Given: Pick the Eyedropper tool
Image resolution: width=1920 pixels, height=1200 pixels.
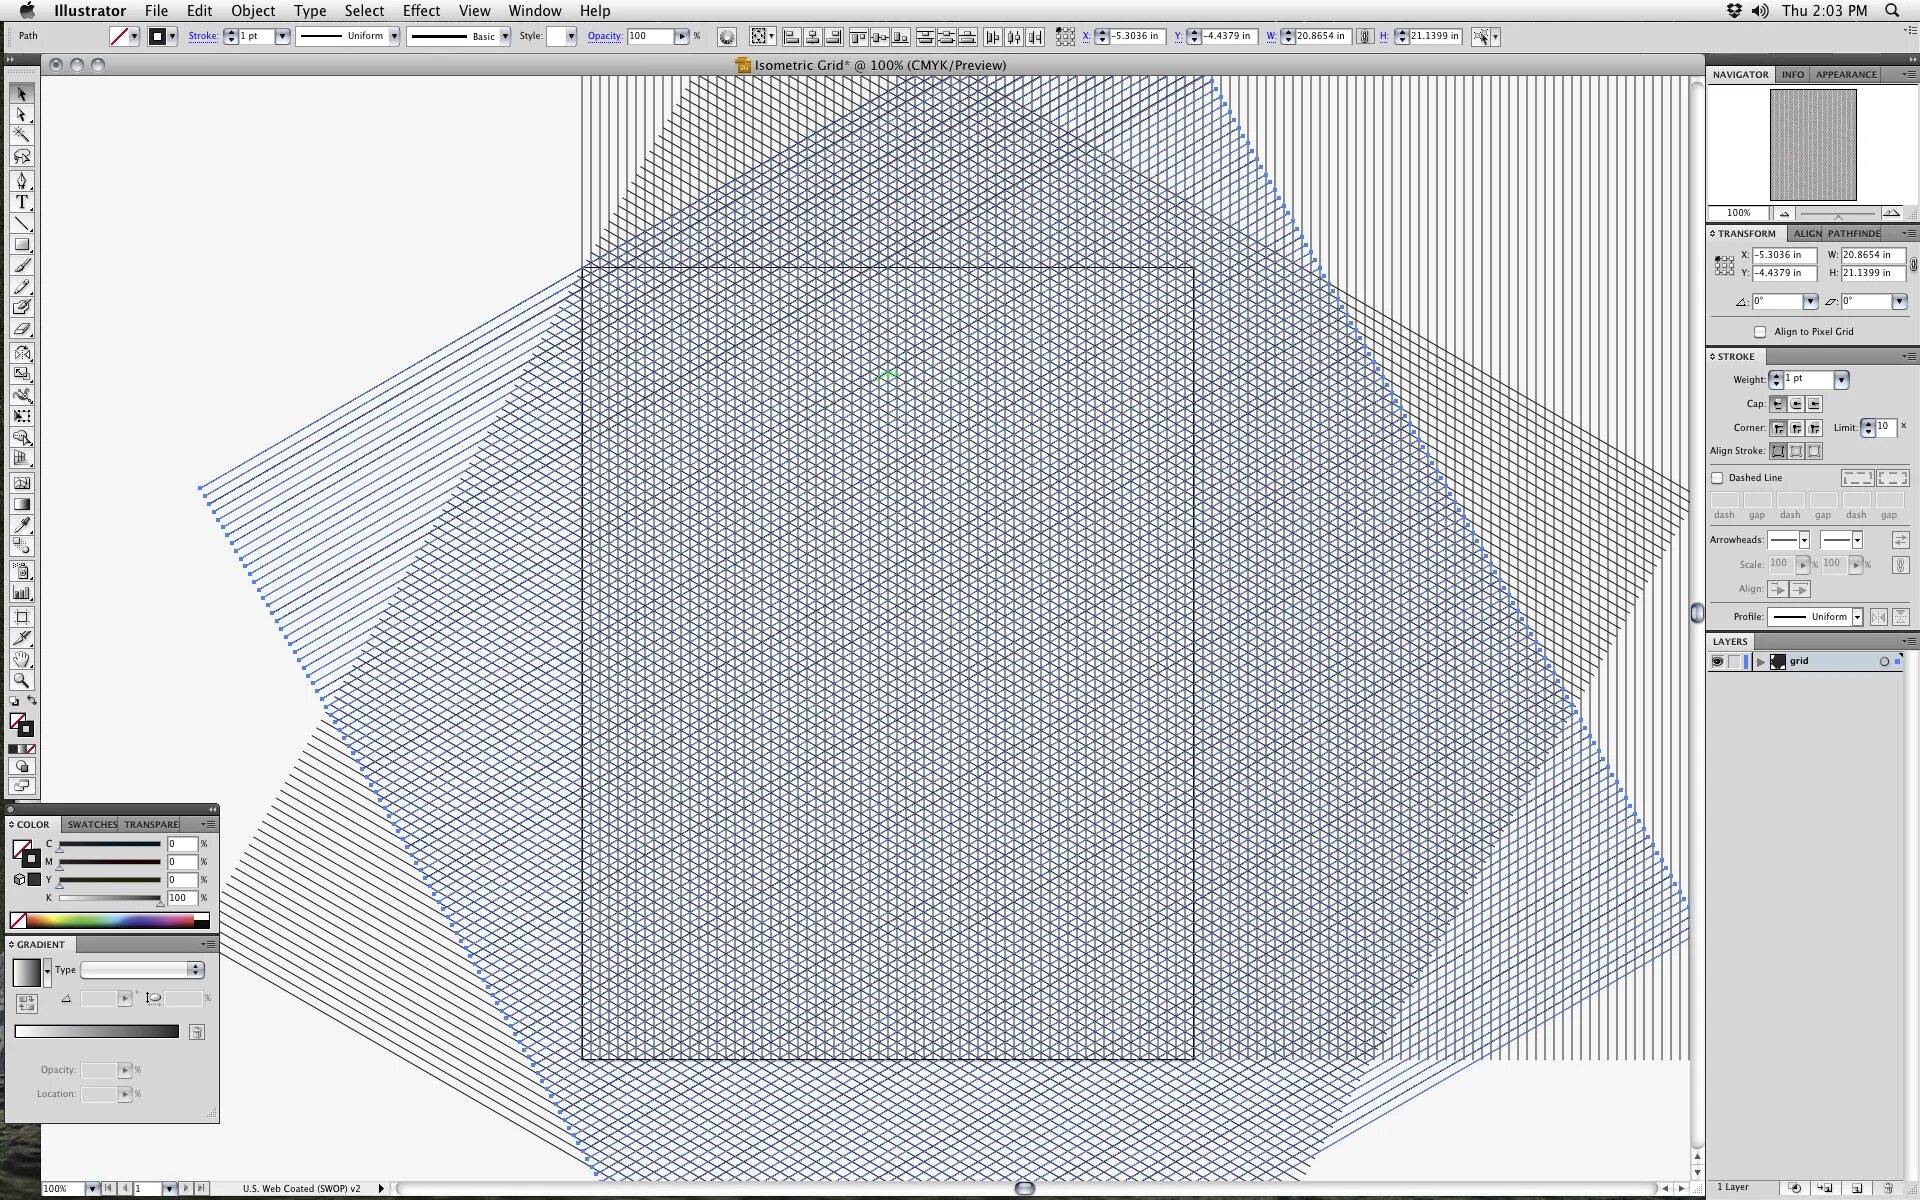Looking at the screenshot, I should tap(21, 525).
